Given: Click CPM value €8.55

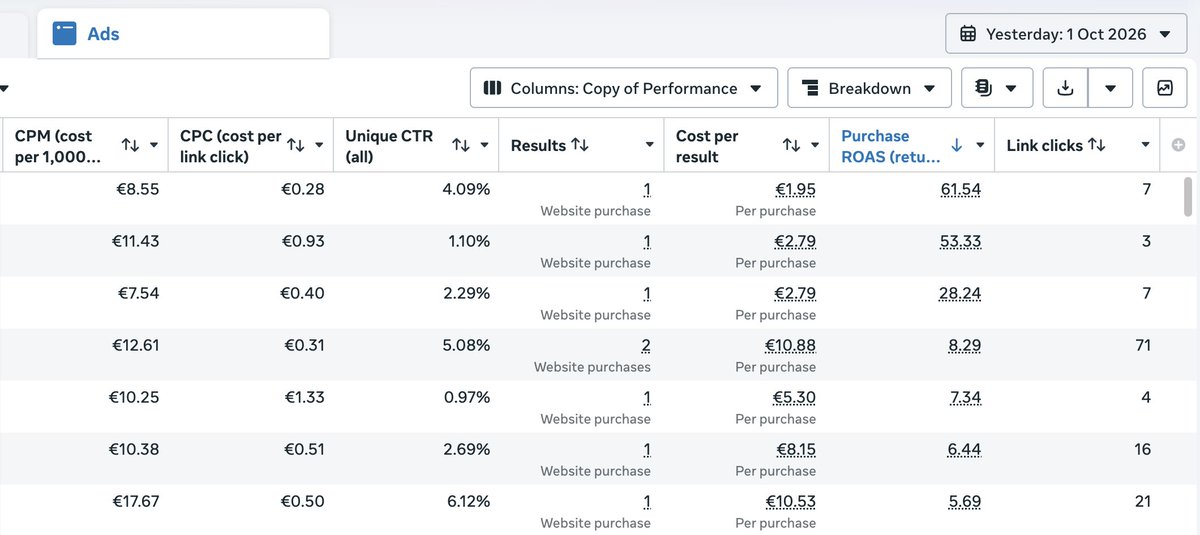Looking at the screenshot, I should [x=138, y=189].
